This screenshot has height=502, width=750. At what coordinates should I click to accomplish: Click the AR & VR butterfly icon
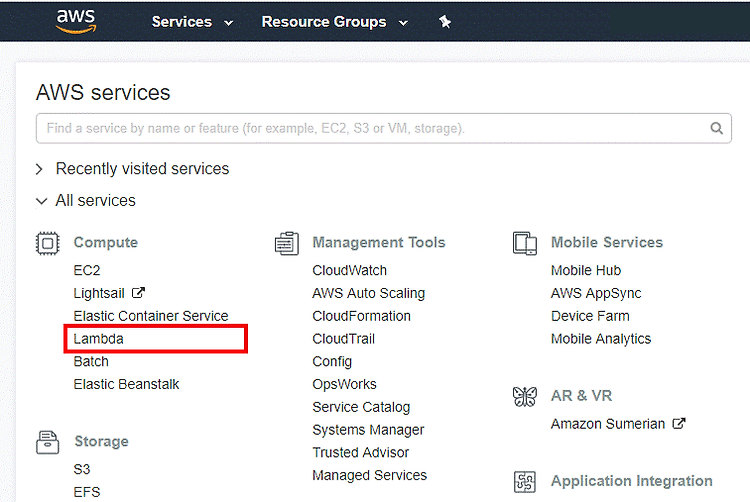(x=525, y=396)
